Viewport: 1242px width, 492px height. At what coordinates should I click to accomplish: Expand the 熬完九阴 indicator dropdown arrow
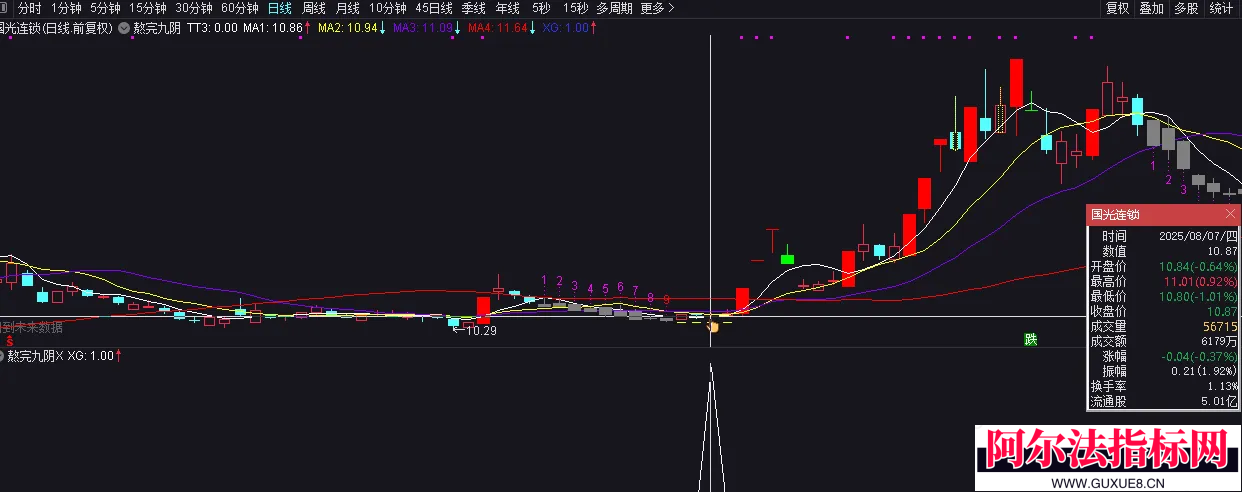(123, 28)
